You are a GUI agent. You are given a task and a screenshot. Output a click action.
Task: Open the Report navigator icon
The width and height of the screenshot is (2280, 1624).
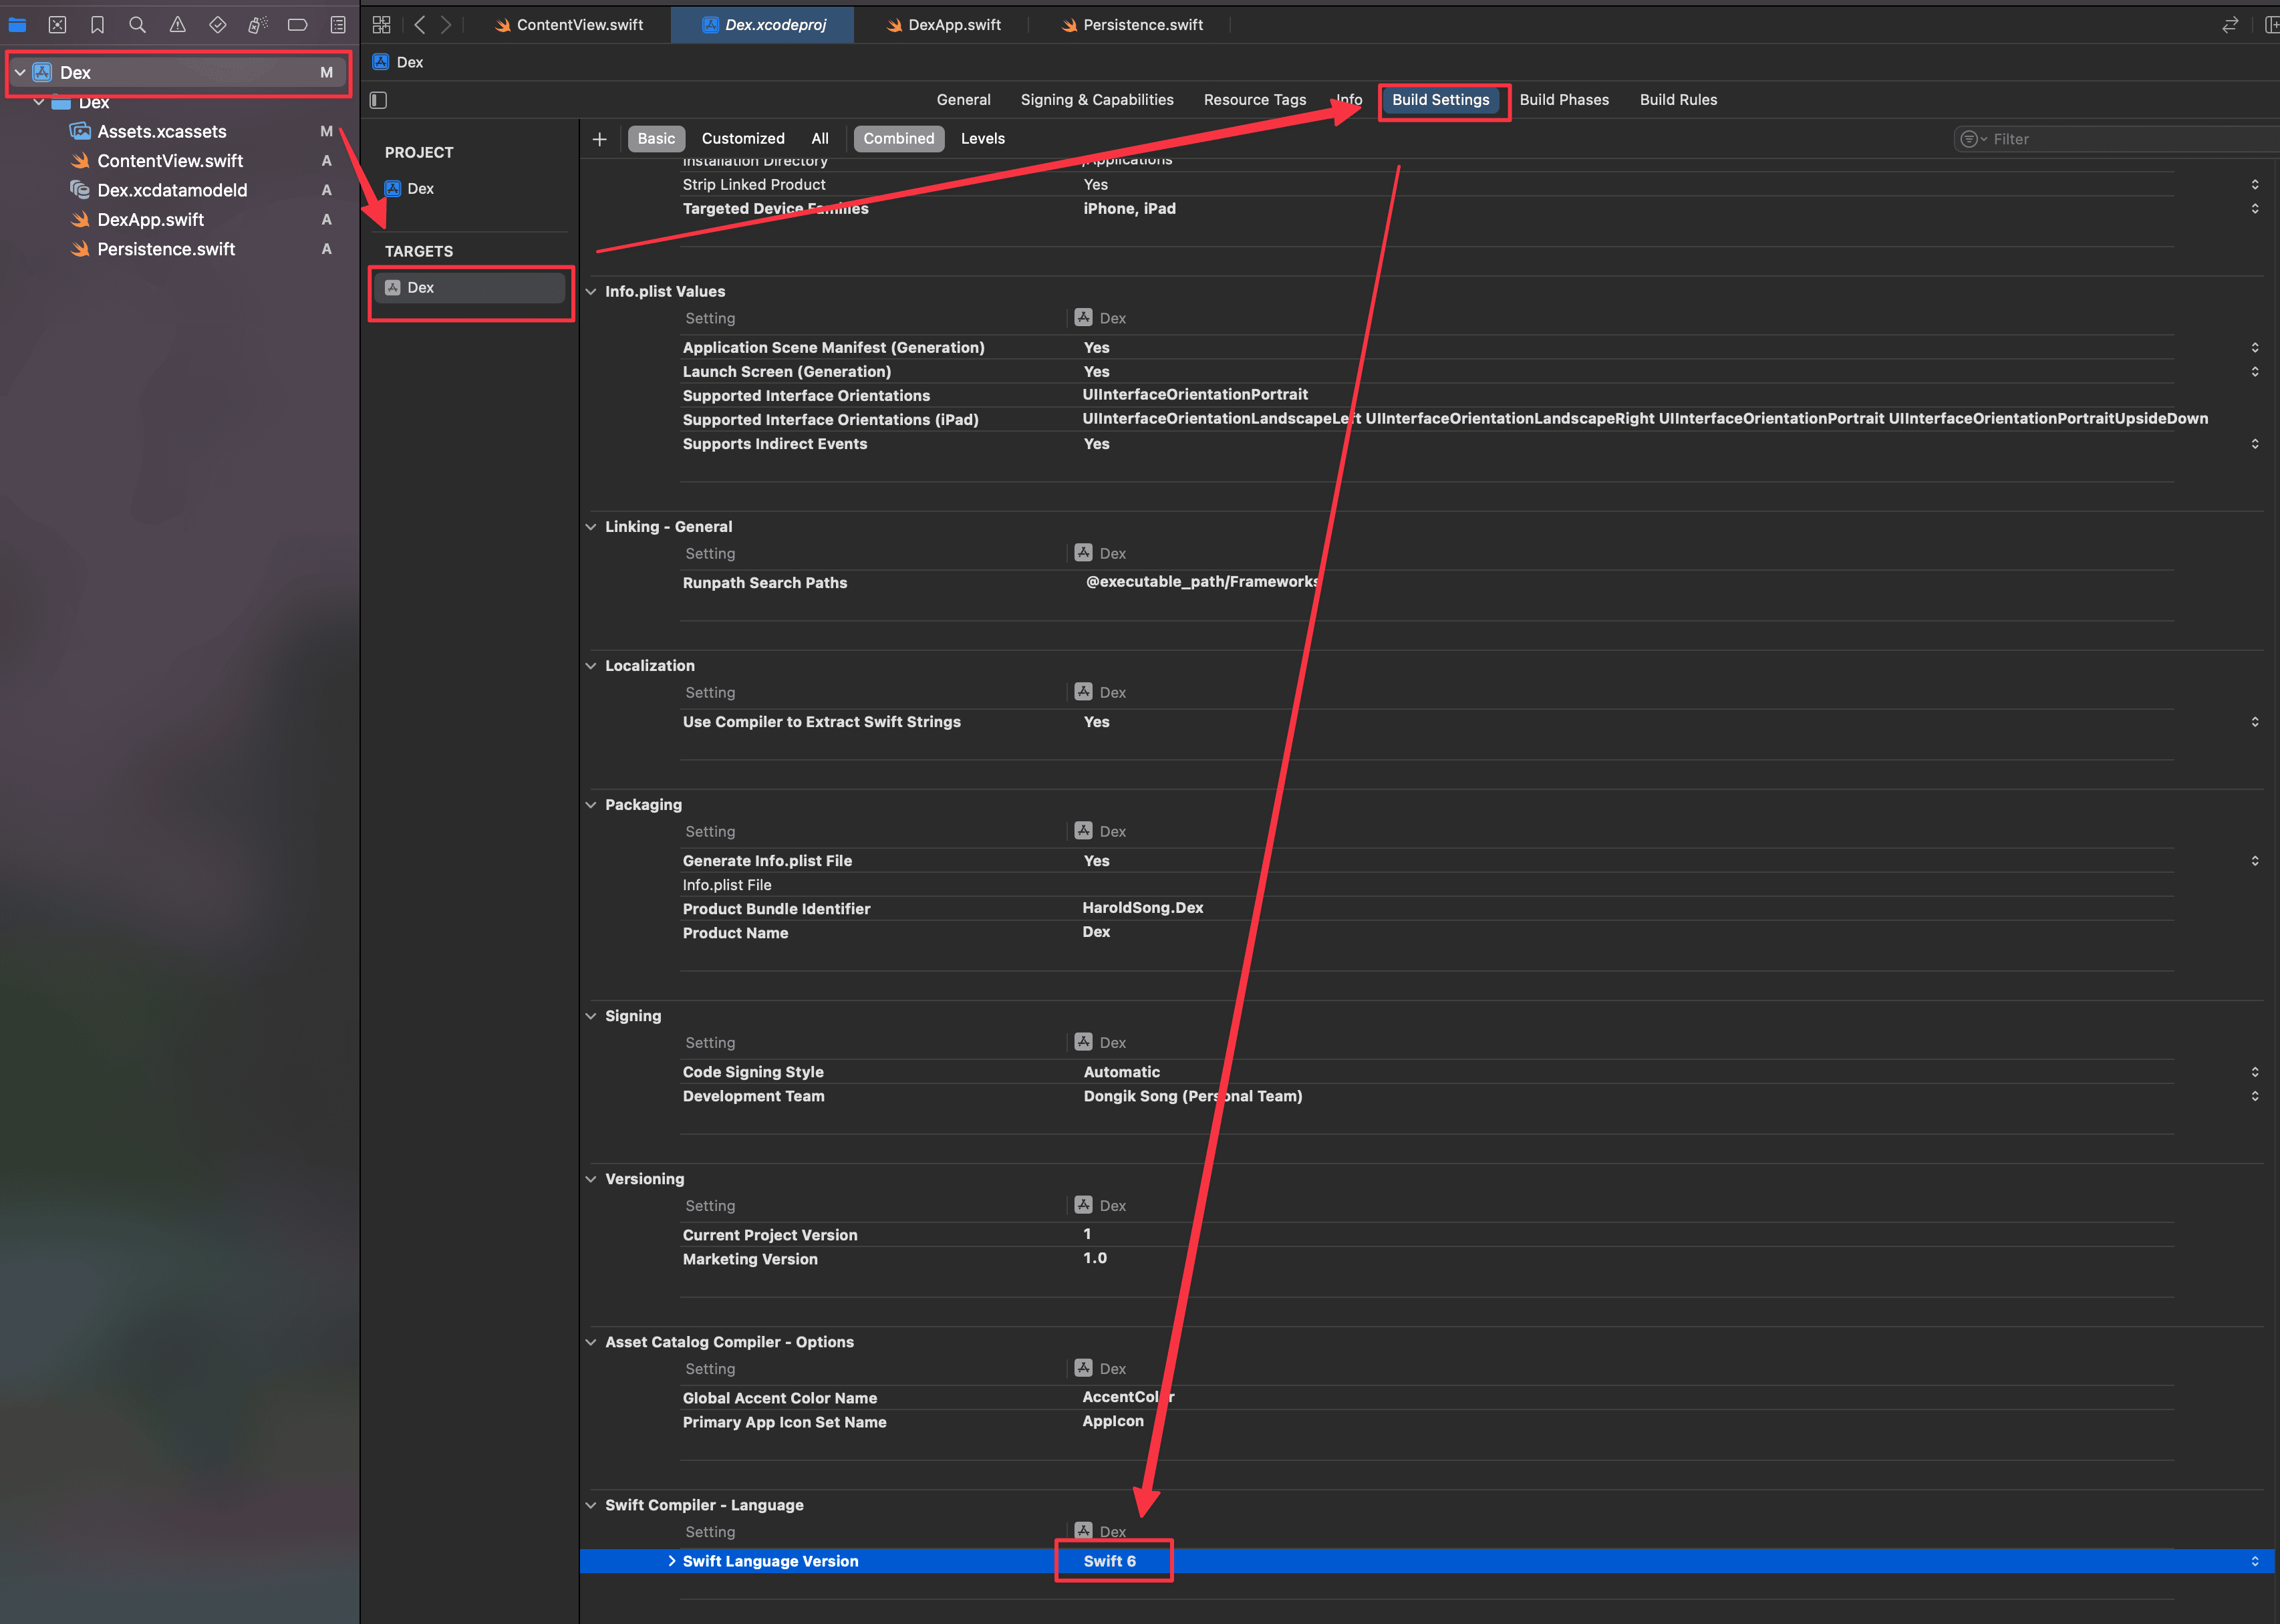click(338, 24)
